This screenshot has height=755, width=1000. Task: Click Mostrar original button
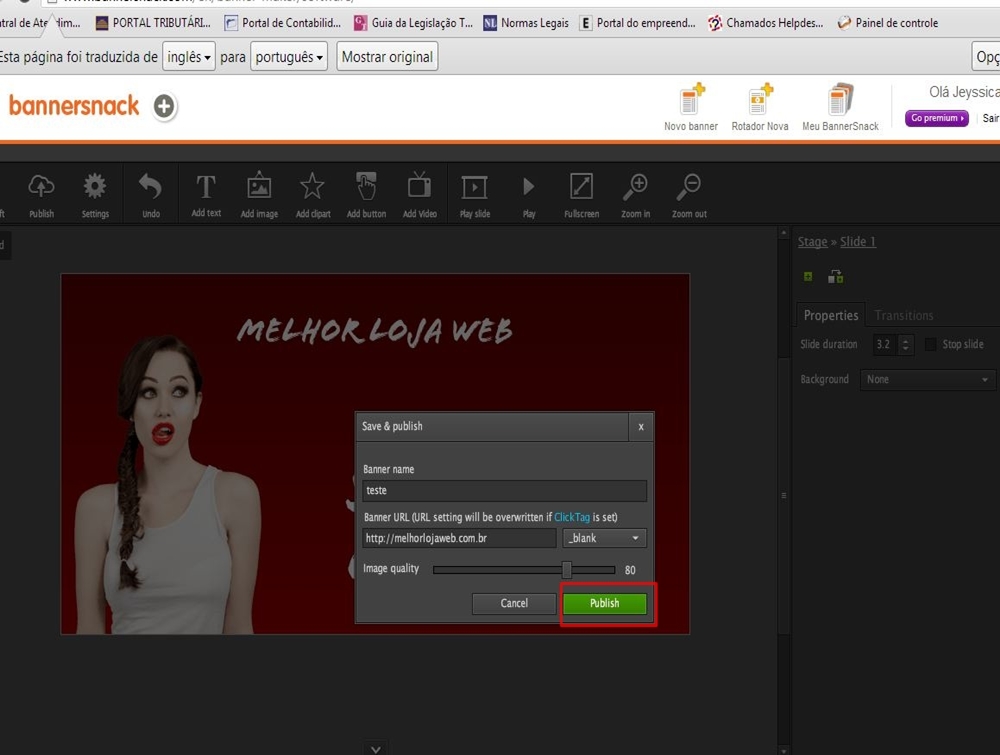(x=387, y=57)
